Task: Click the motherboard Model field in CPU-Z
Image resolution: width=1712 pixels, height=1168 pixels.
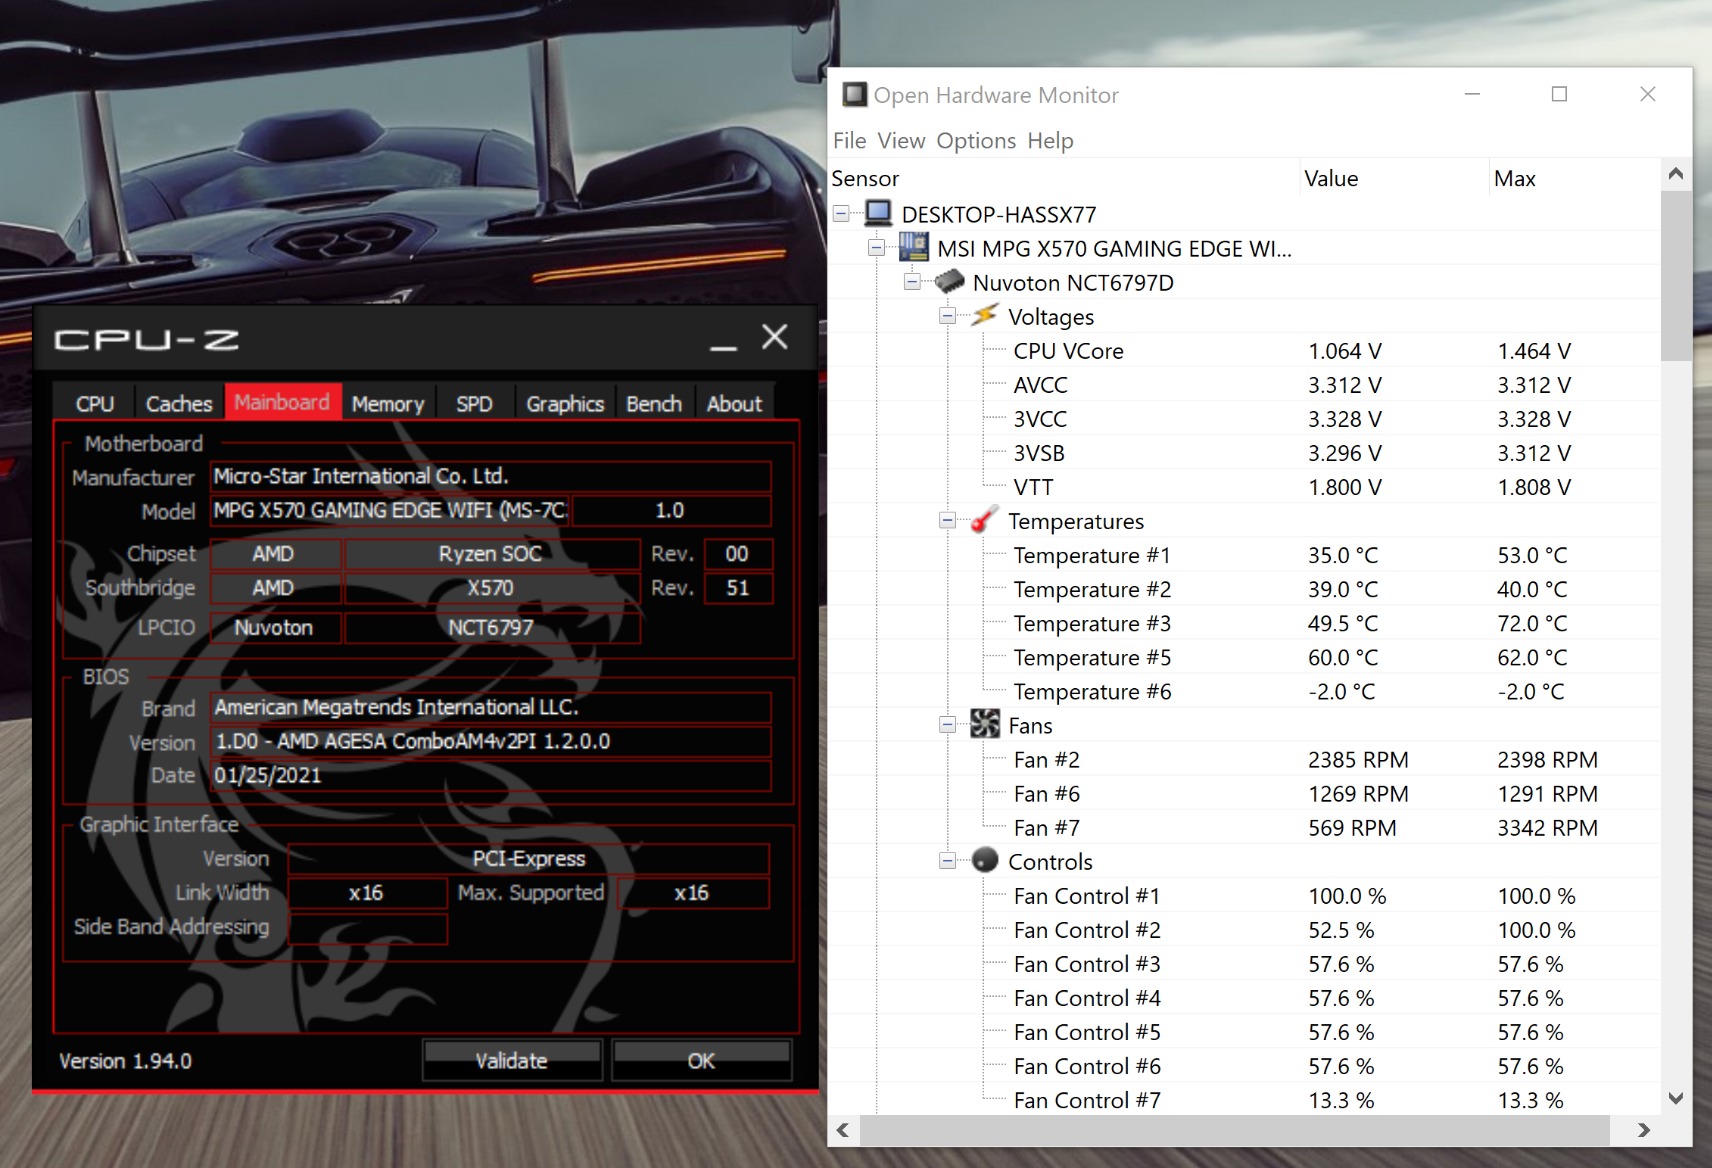Action: (389, 510)
